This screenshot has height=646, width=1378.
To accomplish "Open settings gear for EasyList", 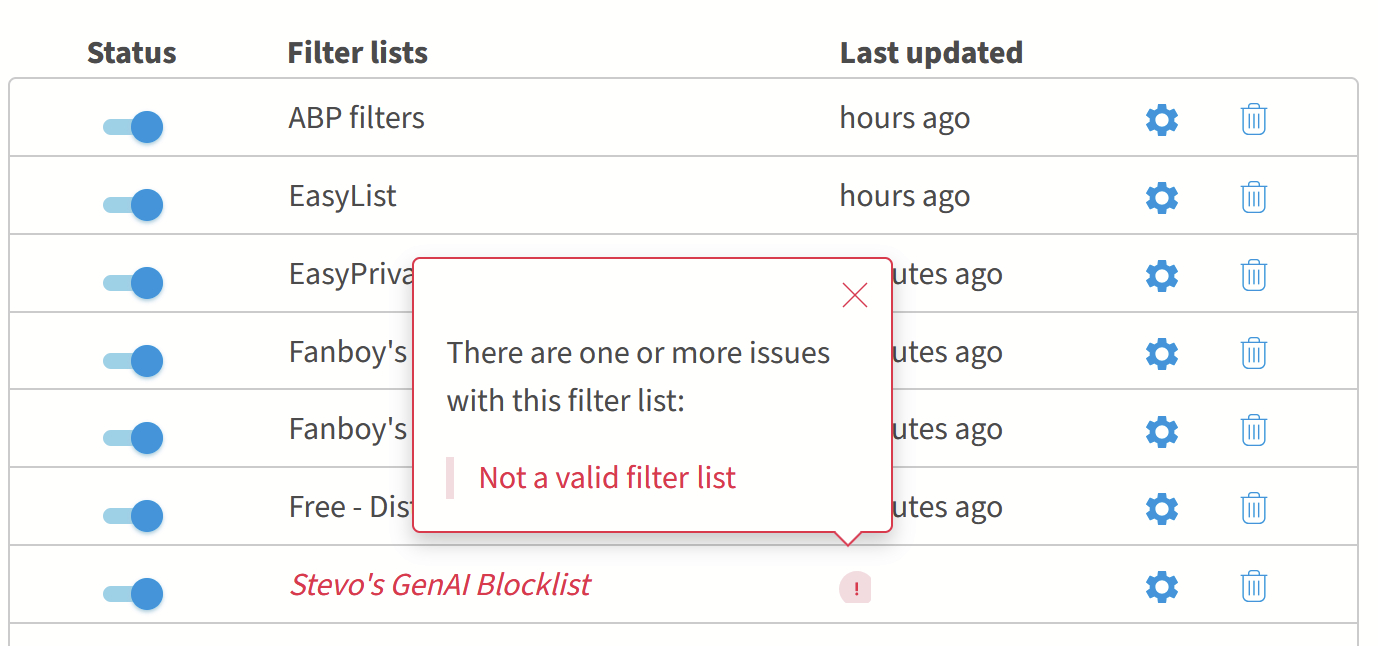I will [1161, 198].
